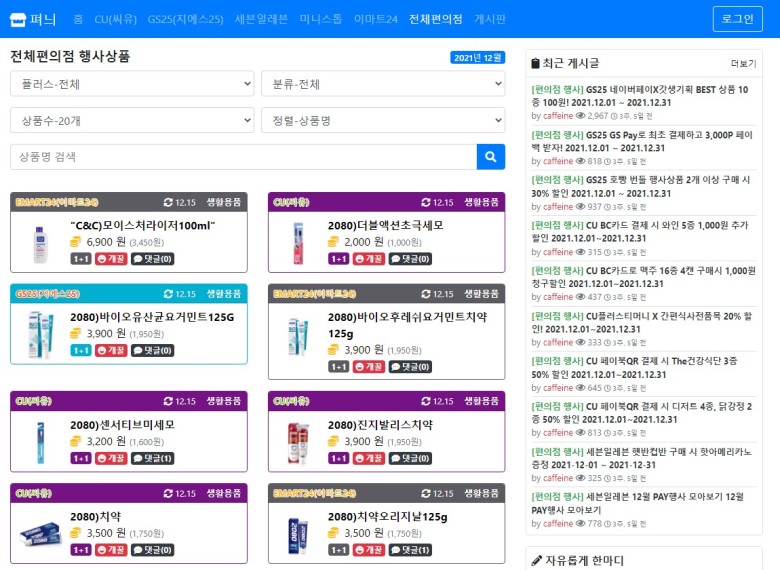Open CU(씨유) nav item
780x570 pixels.
click(x=115, y=19)
